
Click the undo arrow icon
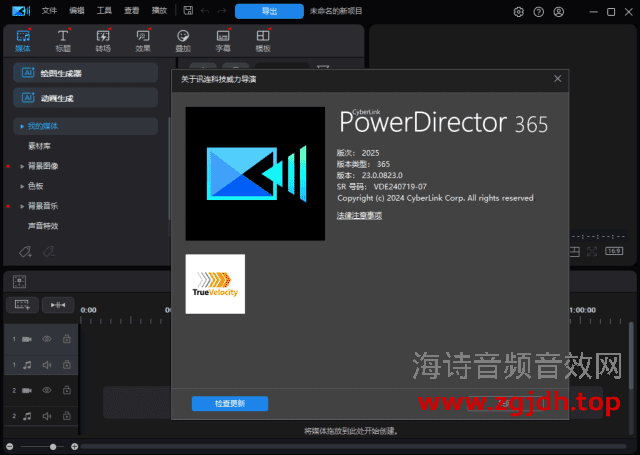pos(205,11)
